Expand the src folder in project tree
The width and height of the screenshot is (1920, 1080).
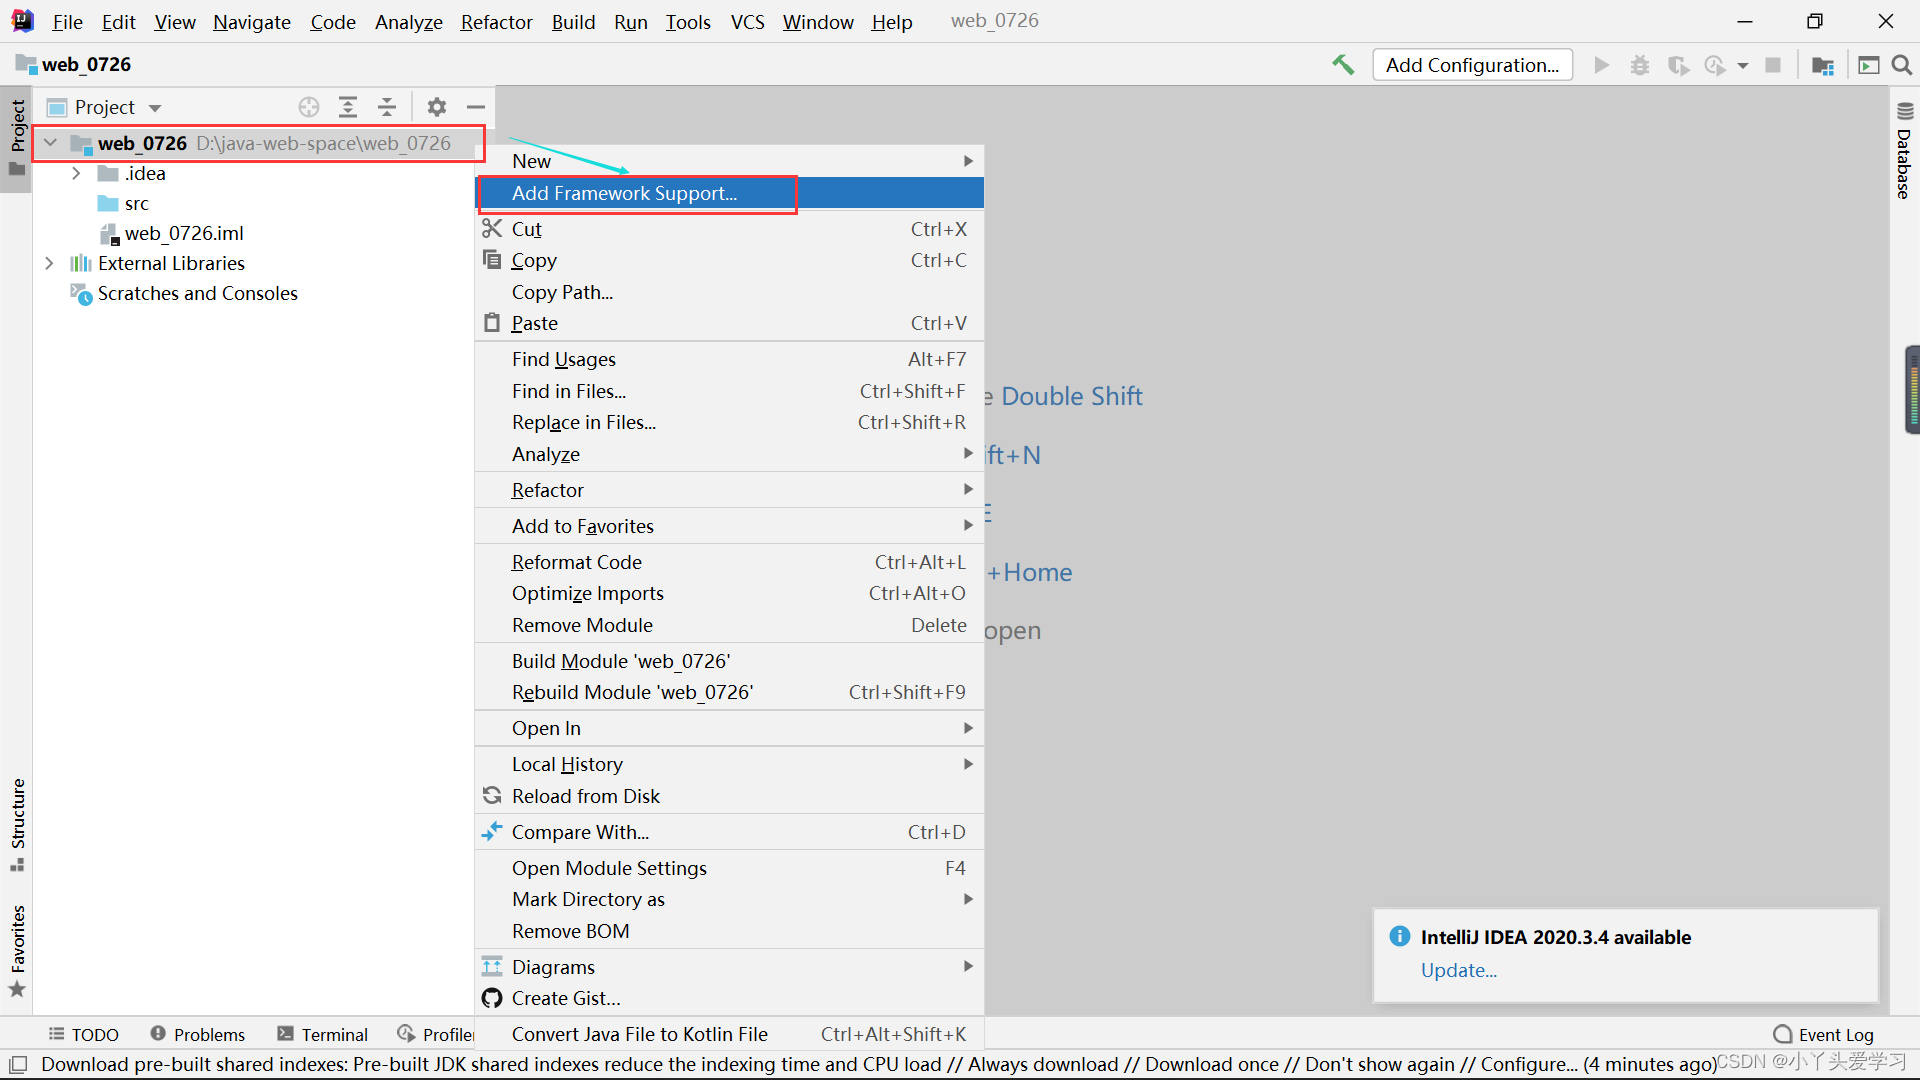135,203
